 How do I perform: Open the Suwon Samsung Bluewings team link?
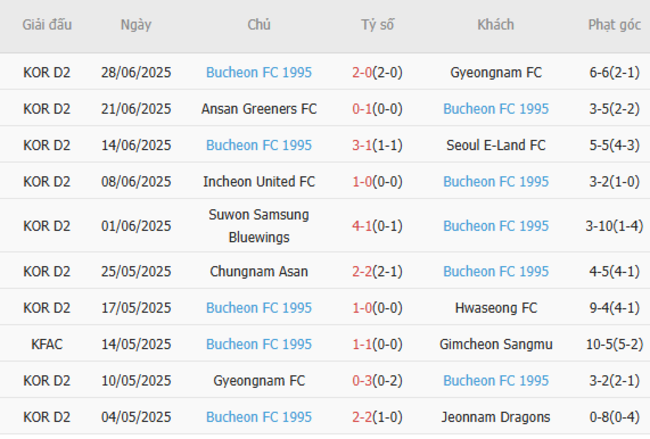[x=259, y=225]
